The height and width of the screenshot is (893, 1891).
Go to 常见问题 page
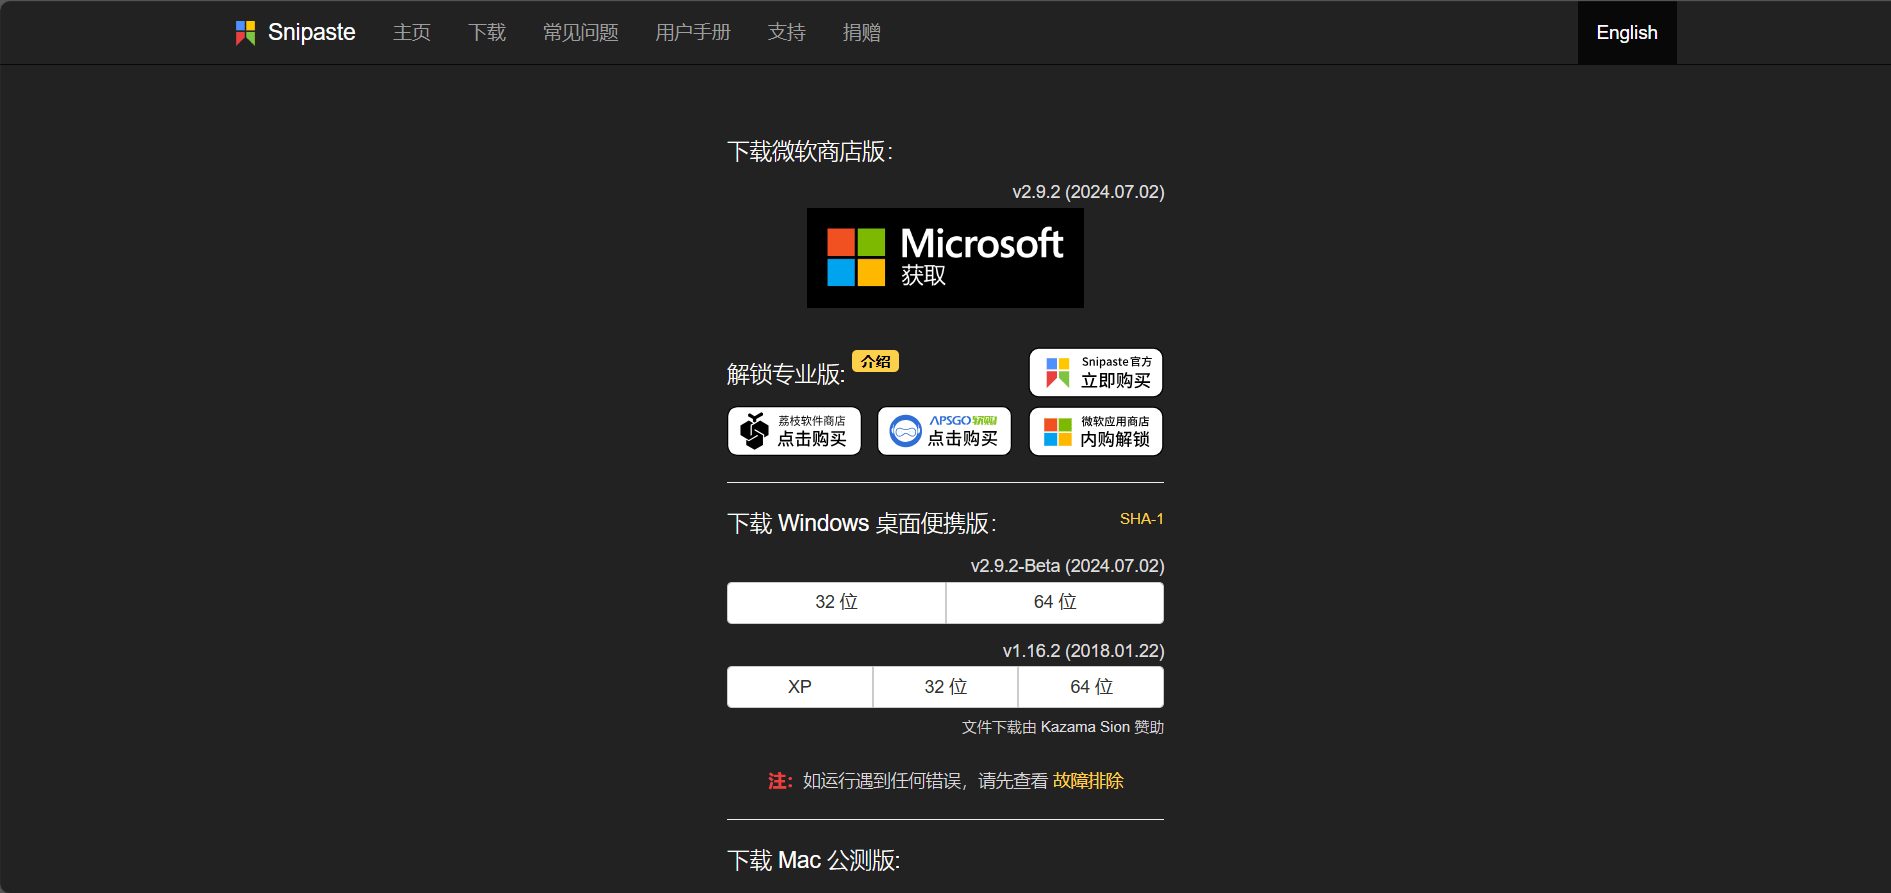click(581, 33)
